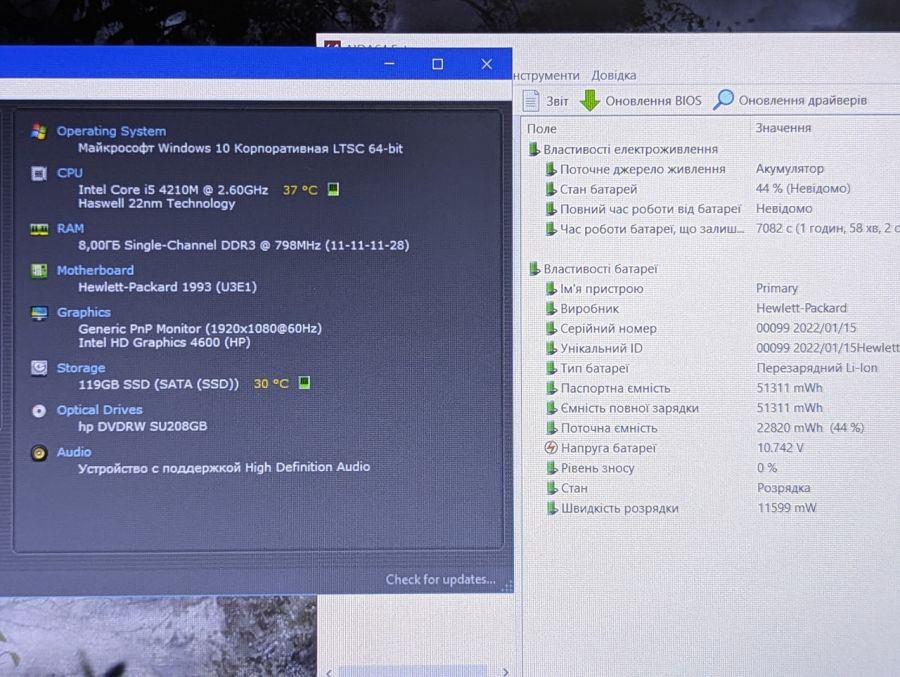Click the Optical Drives disc icon
The height and width of the screenshot is (677, 900).
[39, 411]
